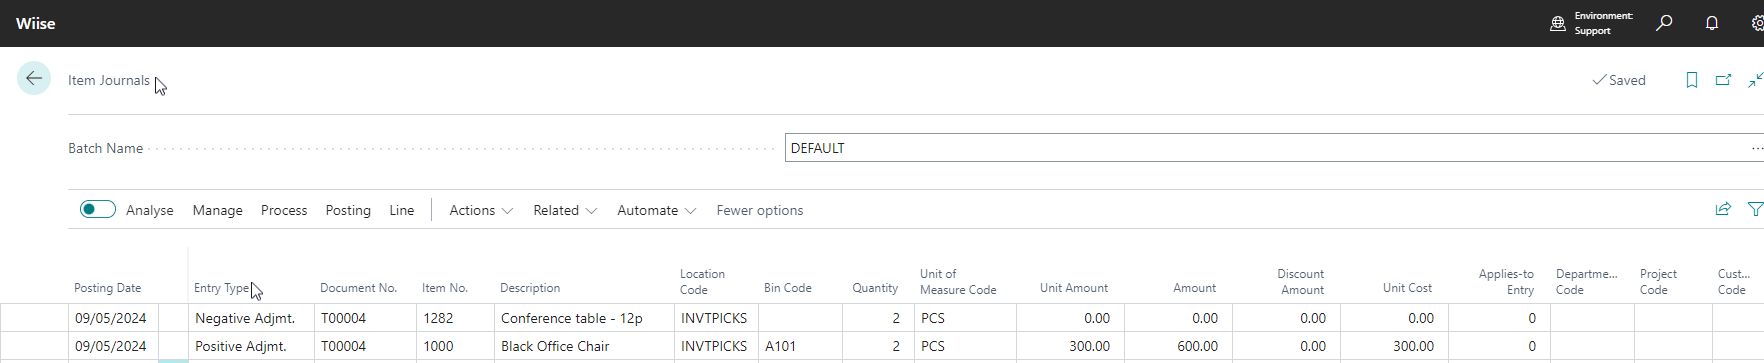The width and height of the screenshot is (1764, 363).
Task: Open the Manage menu
Action: pyautogui.click(x=218, y=210)
